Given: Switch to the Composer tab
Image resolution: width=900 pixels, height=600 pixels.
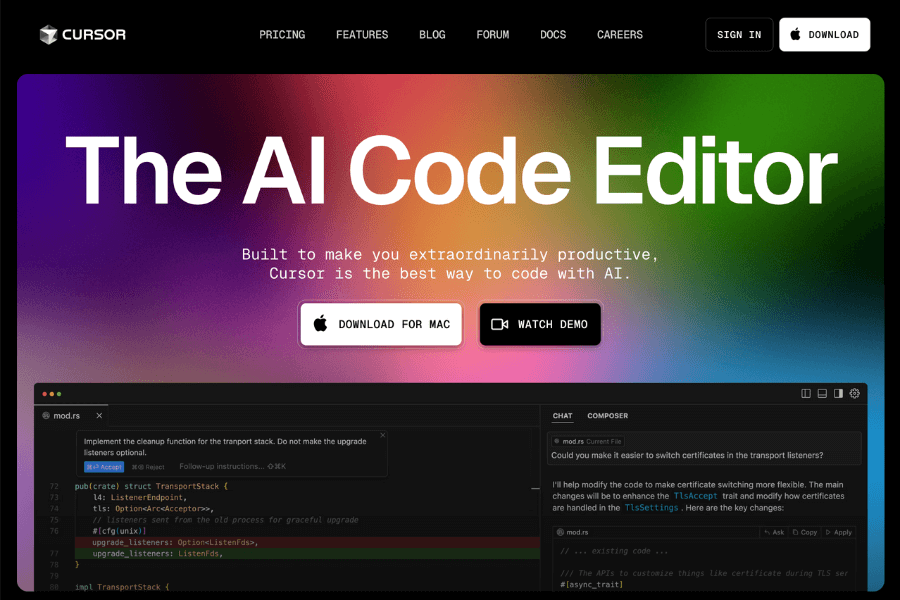Looking at the screenshot, I should click(x=607, y=416).
